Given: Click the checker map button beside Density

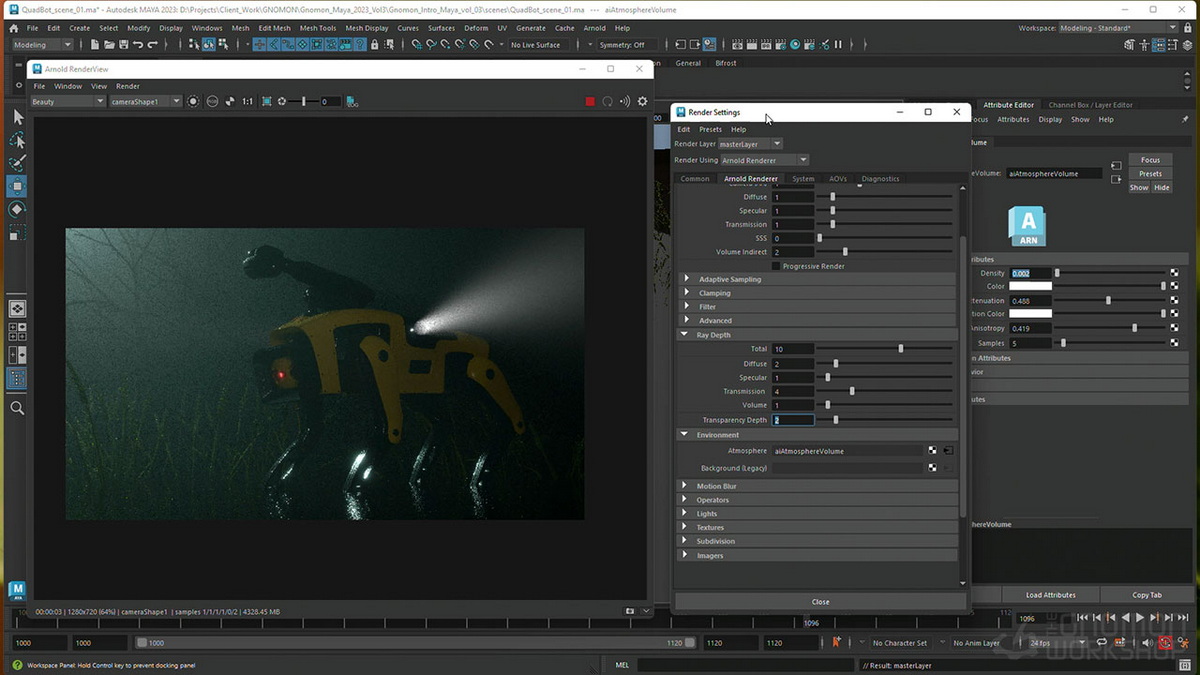Looking at the screenshot, I should 1174,273.
